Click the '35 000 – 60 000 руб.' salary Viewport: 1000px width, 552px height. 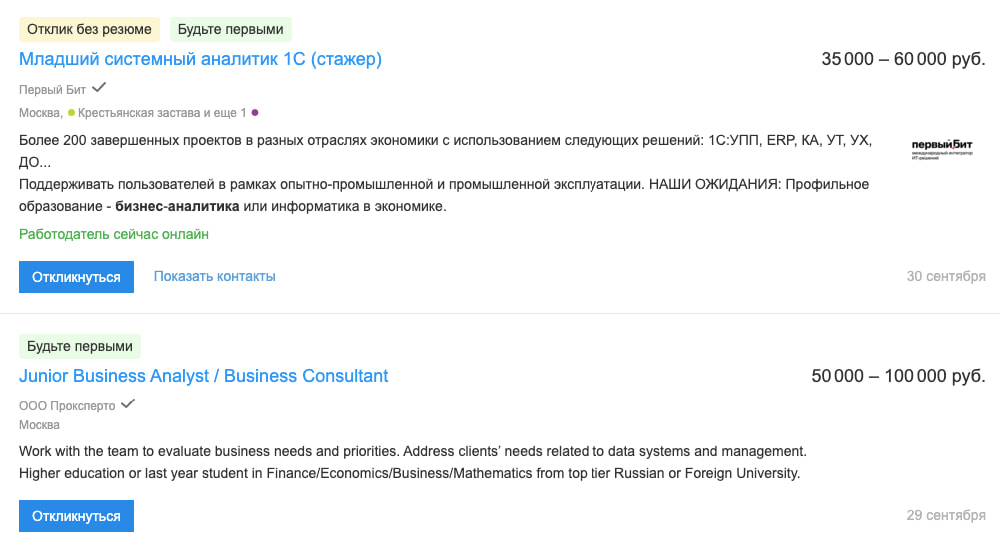[903, 60]
